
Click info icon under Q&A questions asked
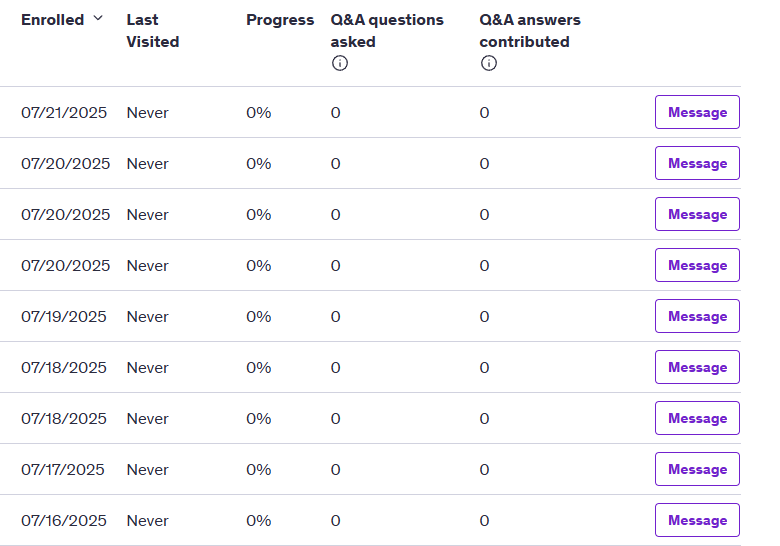point(340,63)
